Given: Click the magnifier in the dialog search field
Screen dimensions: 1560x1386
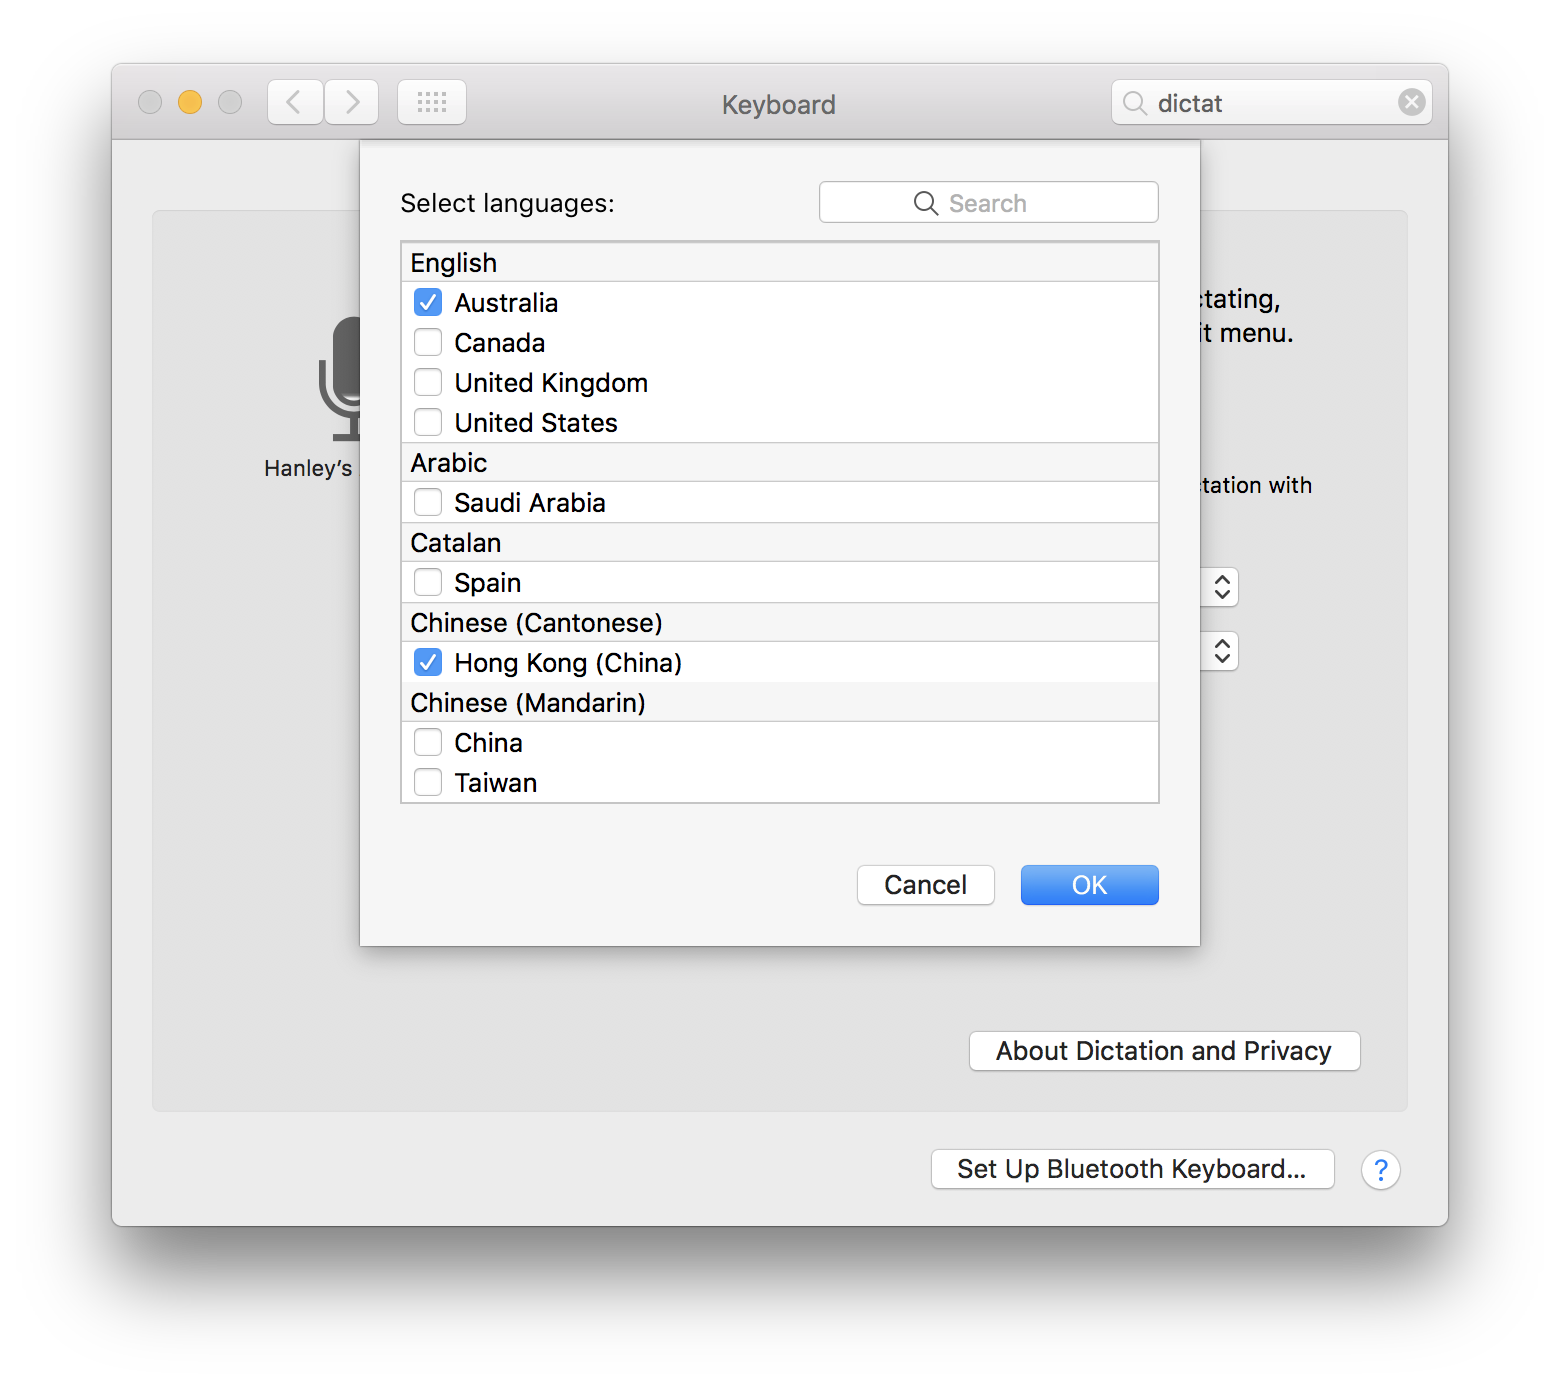Looking at the screenshot, I should pyautogui.click(x=925, y=202).
